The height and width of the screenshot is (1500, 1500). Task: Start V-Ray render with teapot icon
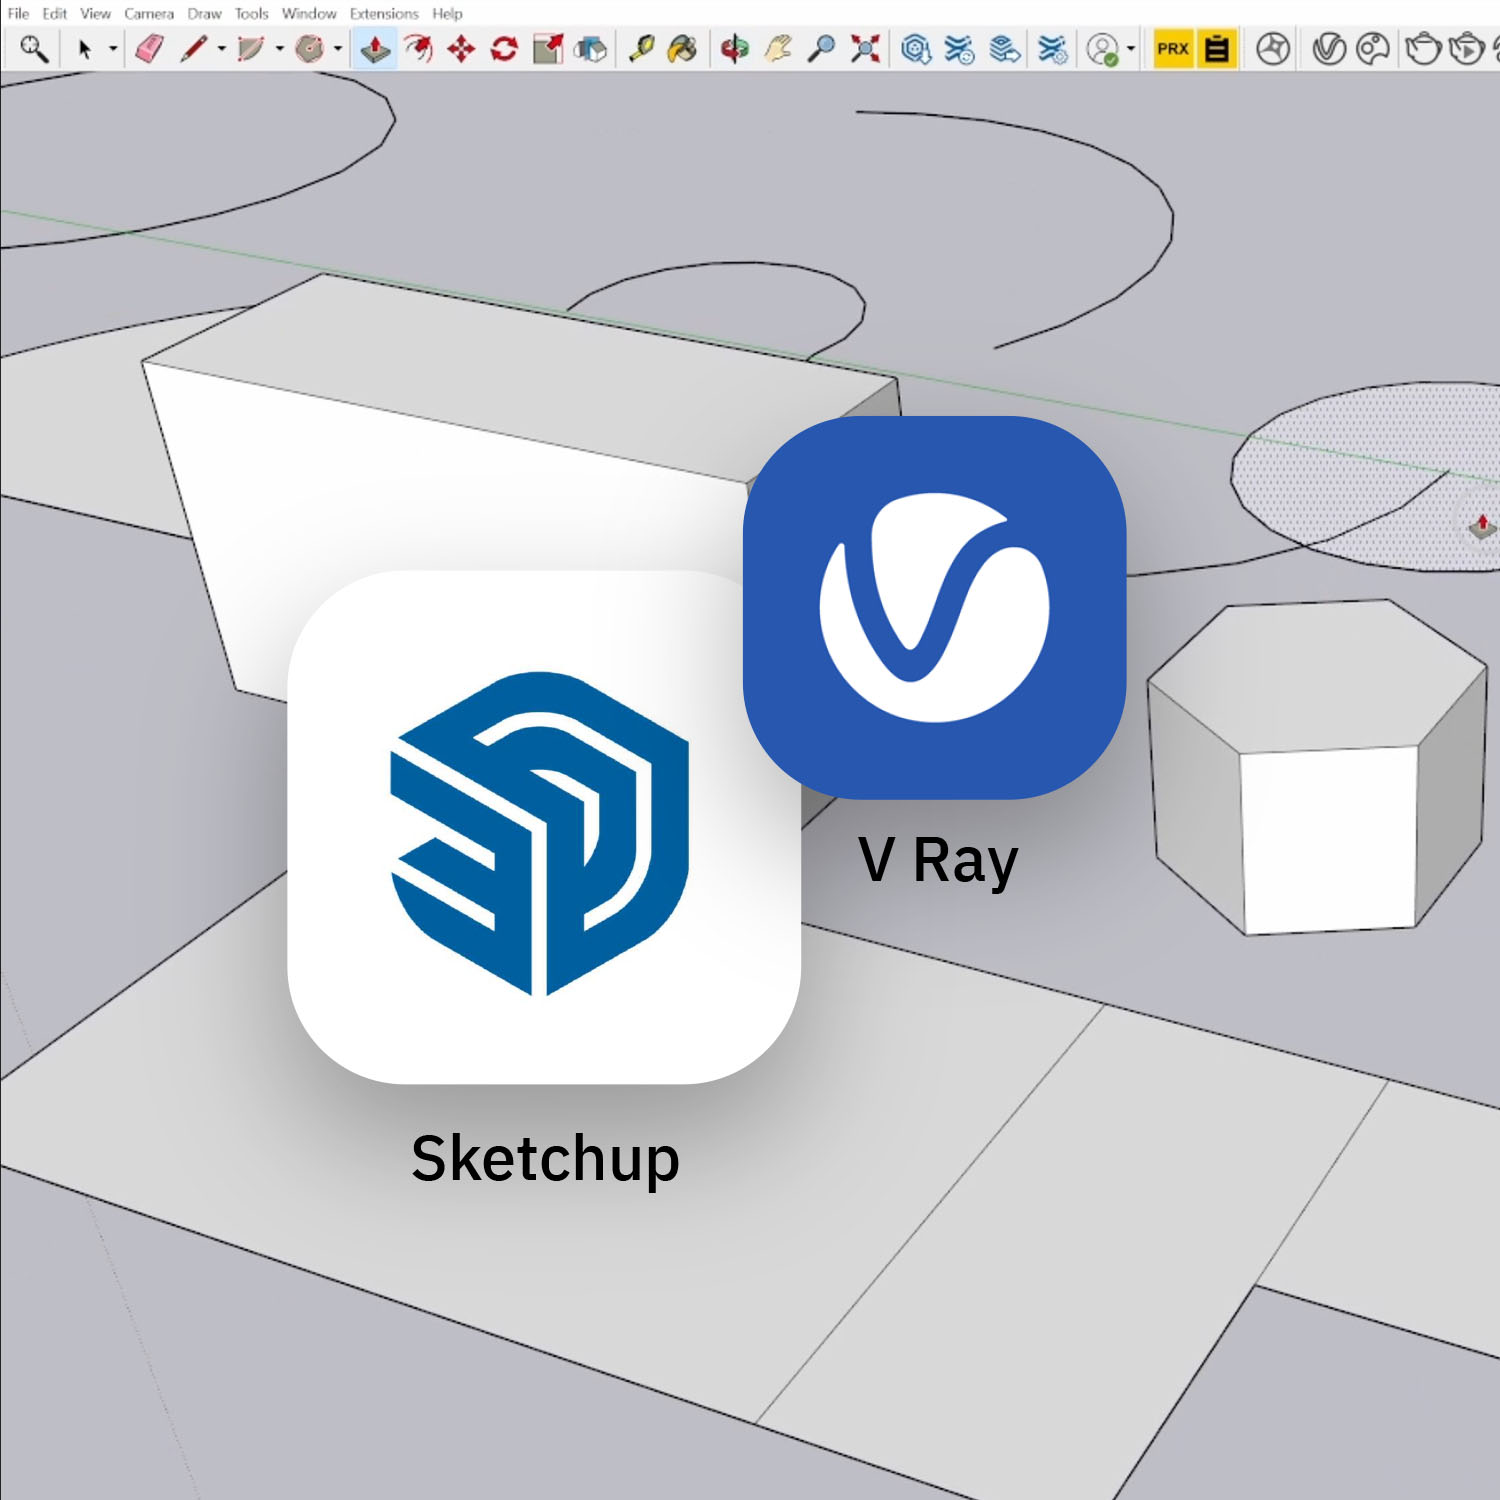pos(1423,49)
